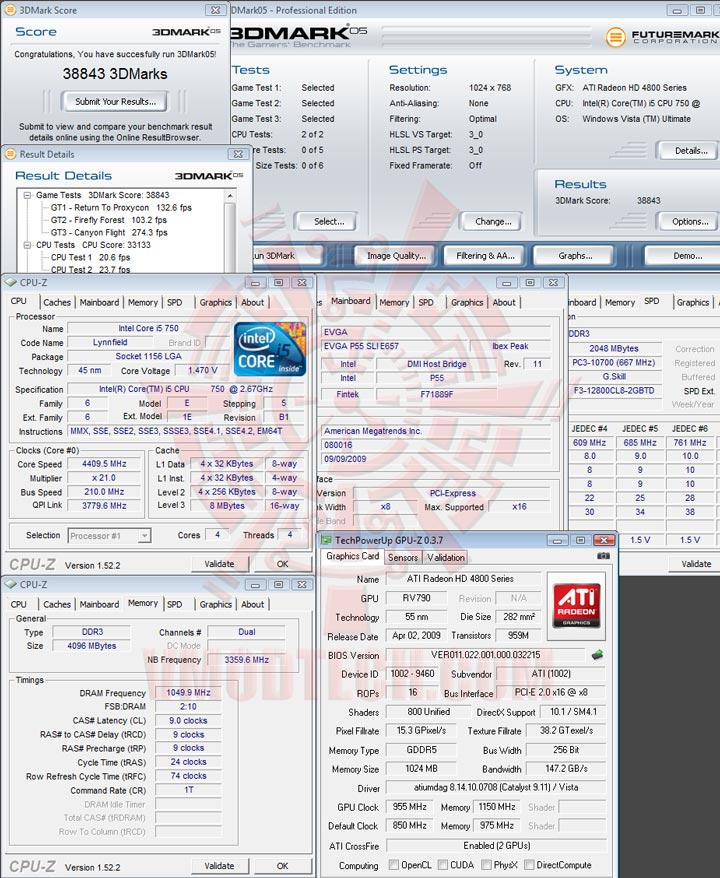Click the DRAM Frequency value field

click(188, 693)
